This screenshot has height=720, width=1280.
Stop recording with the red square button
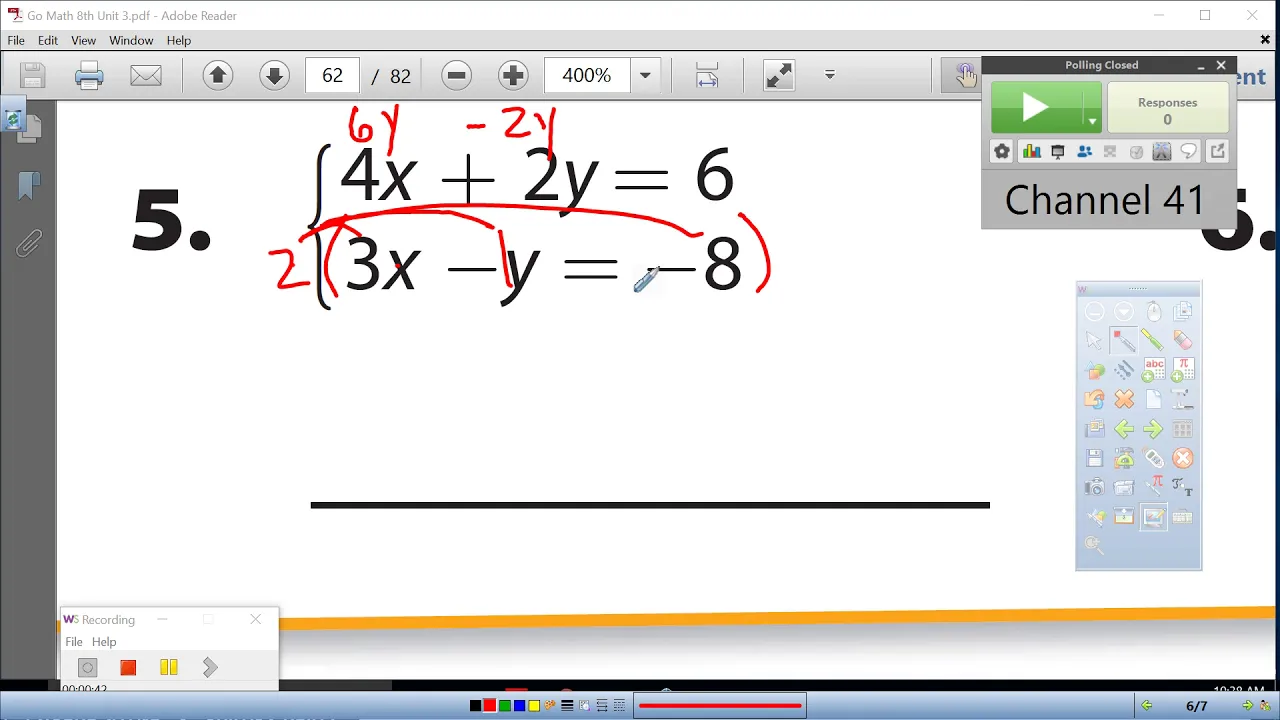point(128,668)
